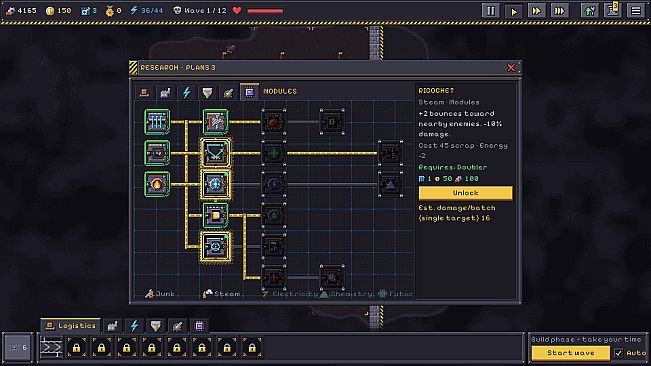Open the factory tab in the build bar
Viewport: 651px width, 366px height.
(x=113, y=326)
